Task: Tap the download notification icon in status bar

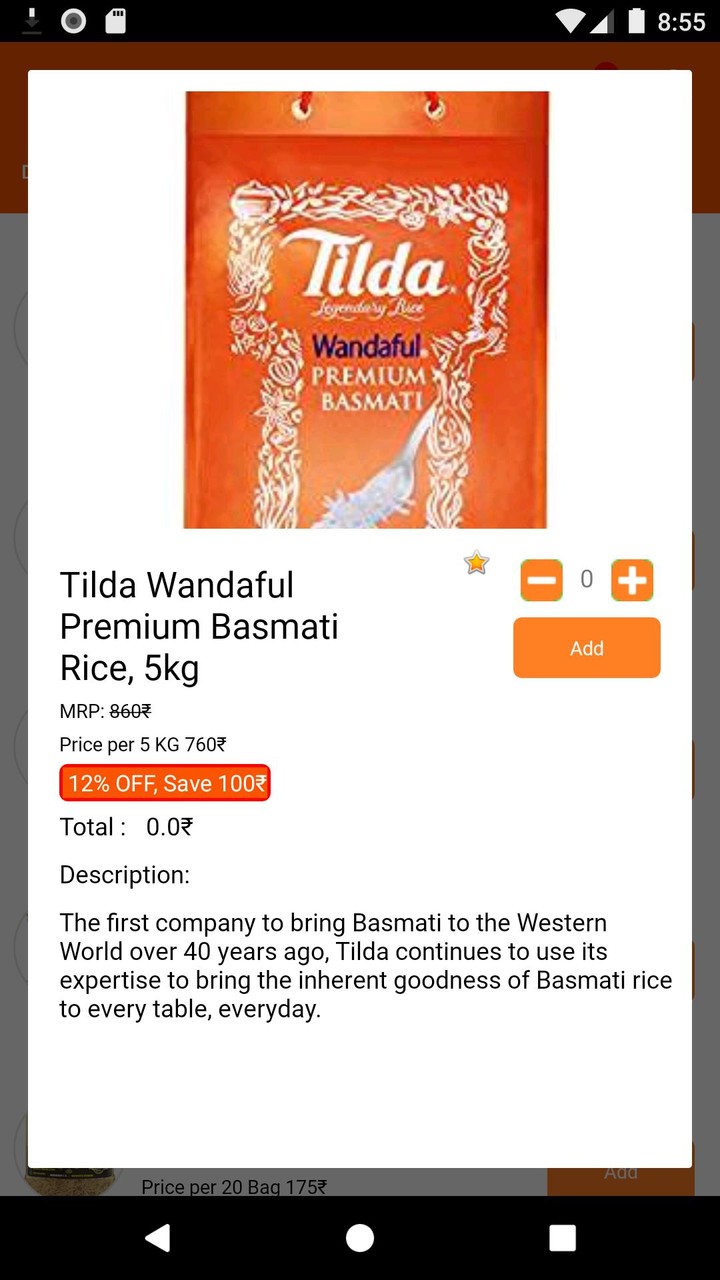Action: (32, 20)
